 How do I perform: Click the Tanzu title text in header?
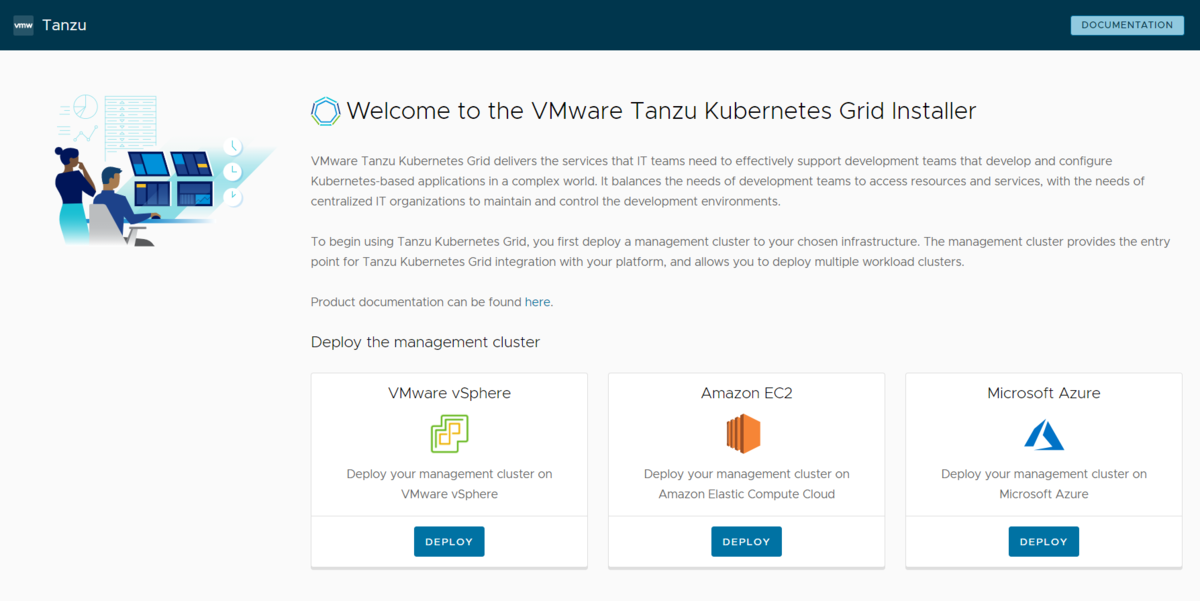[64, 25]
